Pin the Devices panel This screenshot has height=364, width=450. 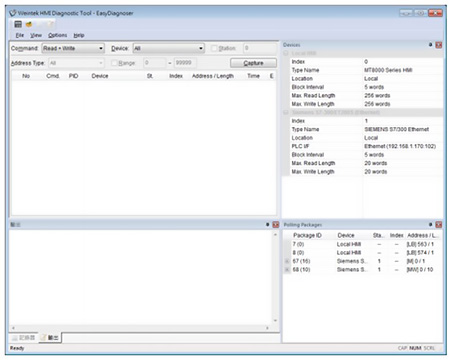click(x=430, y=45)
